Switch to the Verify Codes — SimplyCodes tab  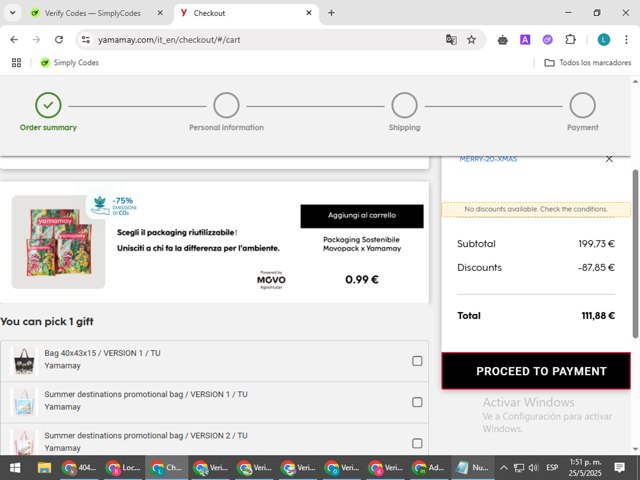pyautogui.click(x=93, y=13)
